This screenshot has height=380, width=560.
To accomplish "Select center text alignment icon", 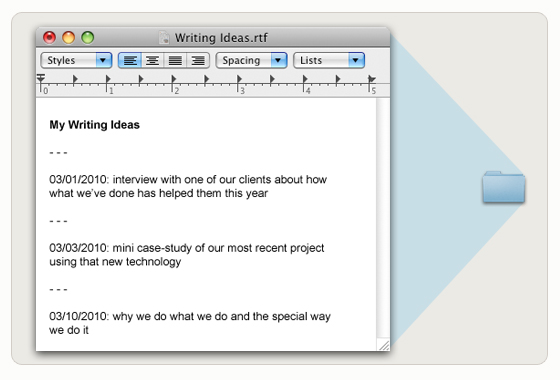I will point(152,60).
